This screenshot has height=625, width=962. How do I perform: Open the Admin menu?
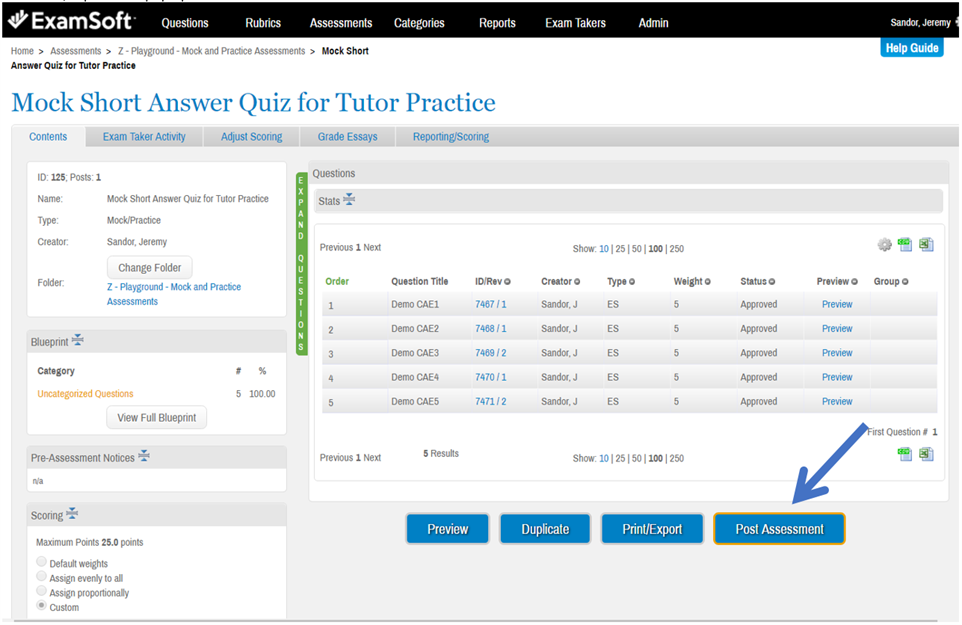click(x=653, y=23)
